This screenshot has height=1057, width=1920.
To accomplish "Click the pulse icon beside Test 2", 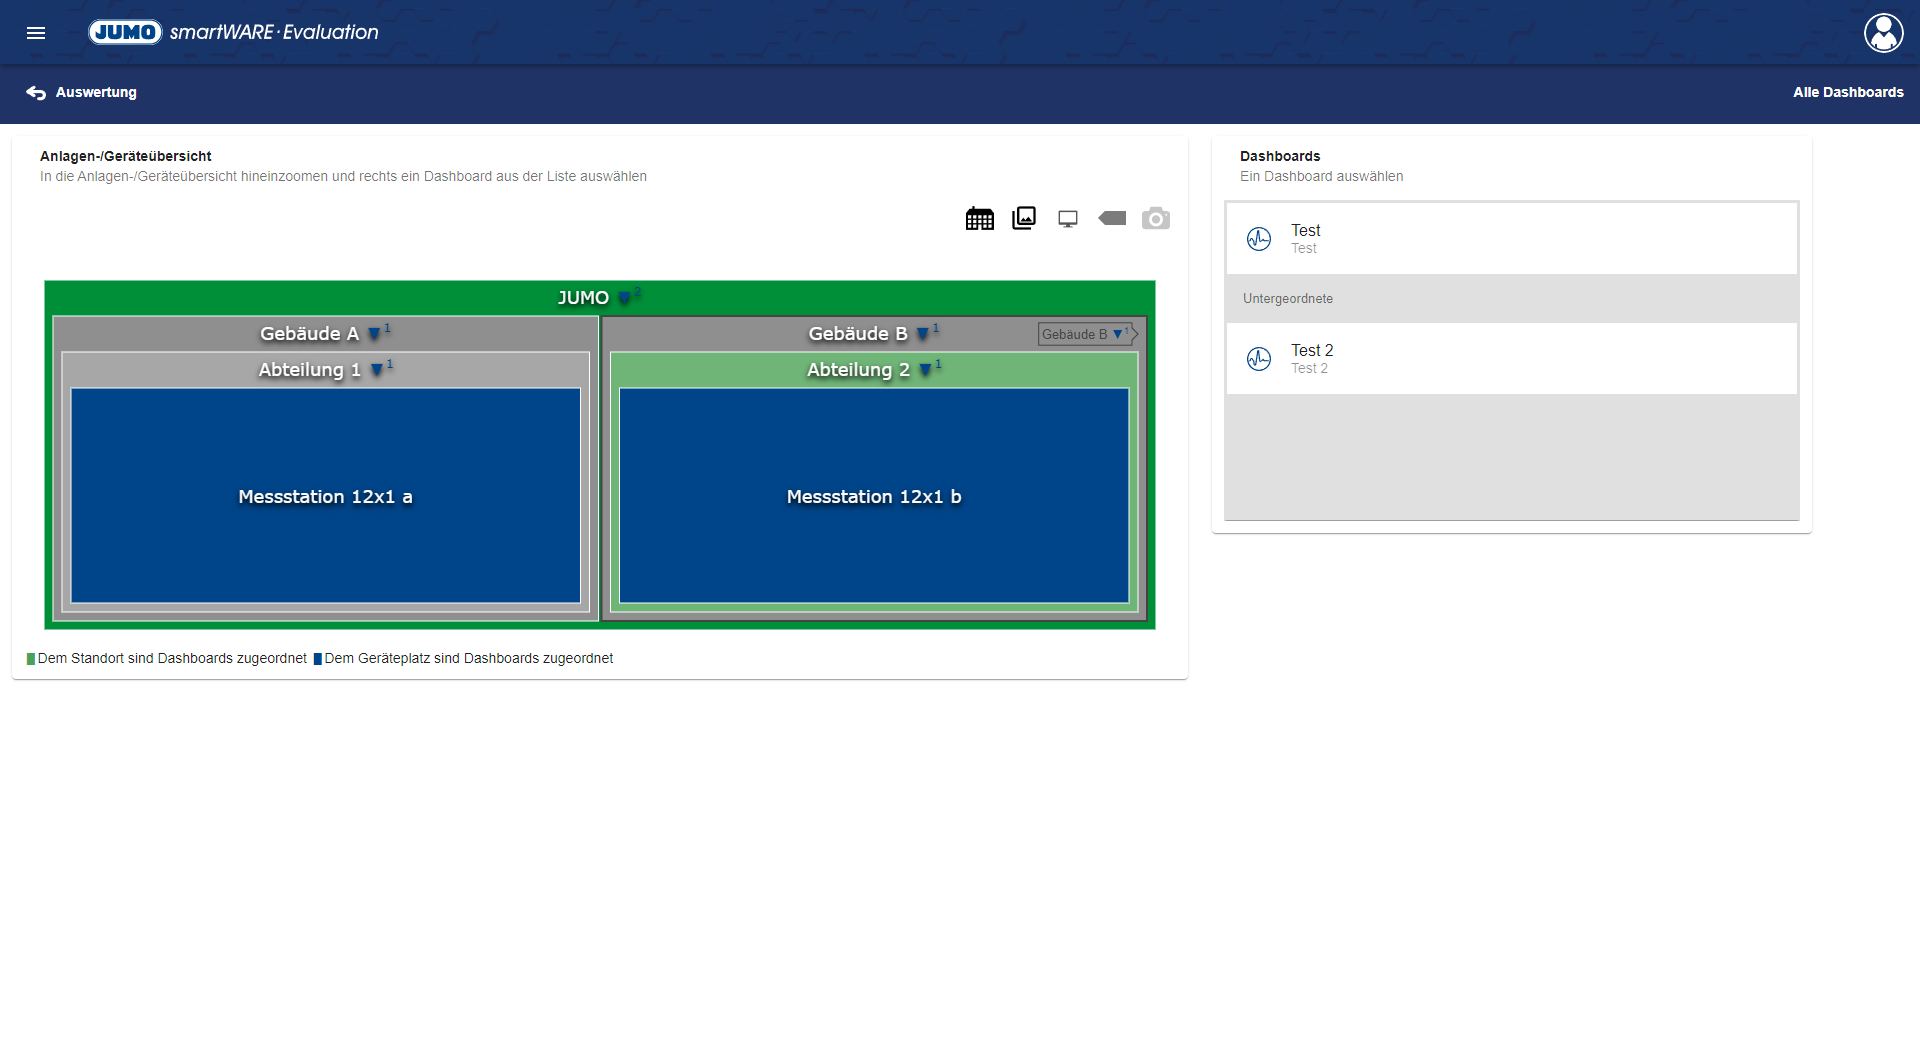I will pyautogui.click(x=1259, y=359).
